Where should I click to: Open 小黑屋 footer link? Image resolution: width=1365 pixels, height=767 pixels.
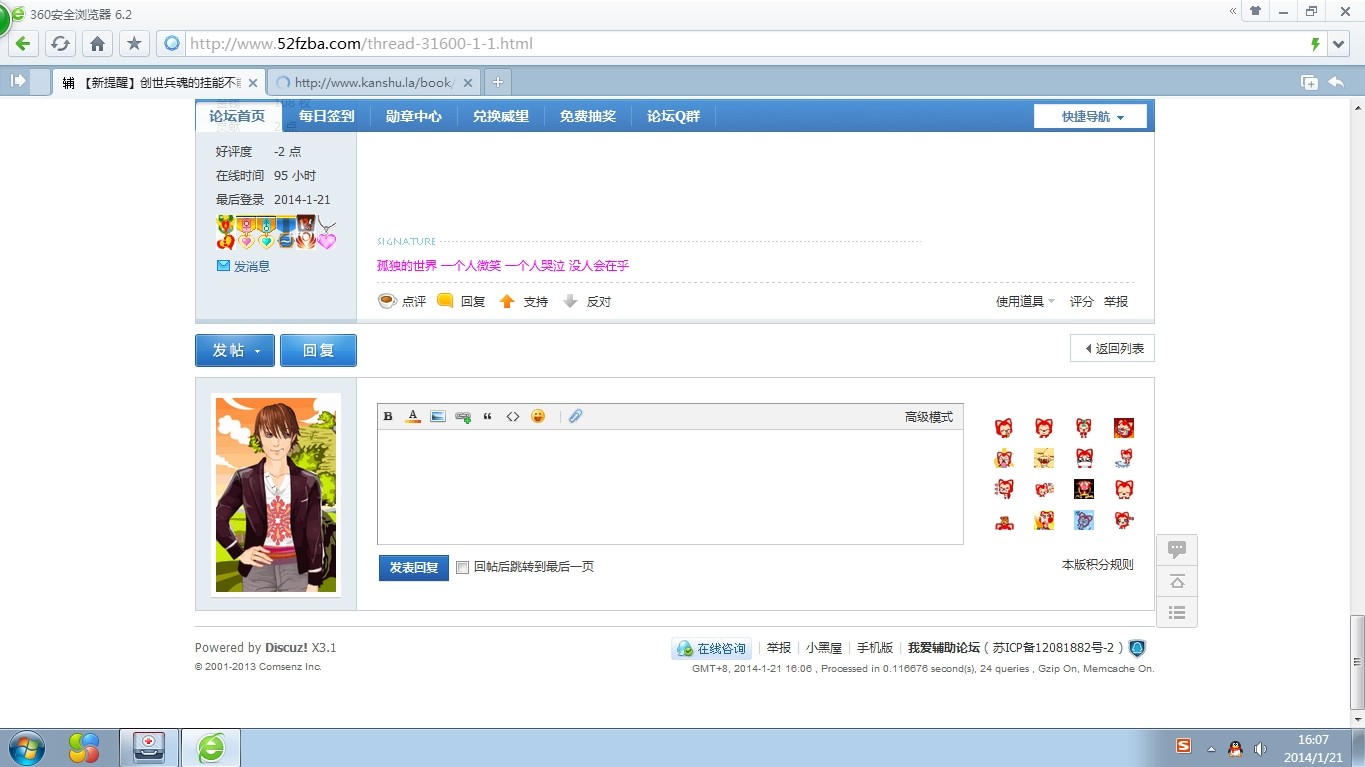[824, 648]
